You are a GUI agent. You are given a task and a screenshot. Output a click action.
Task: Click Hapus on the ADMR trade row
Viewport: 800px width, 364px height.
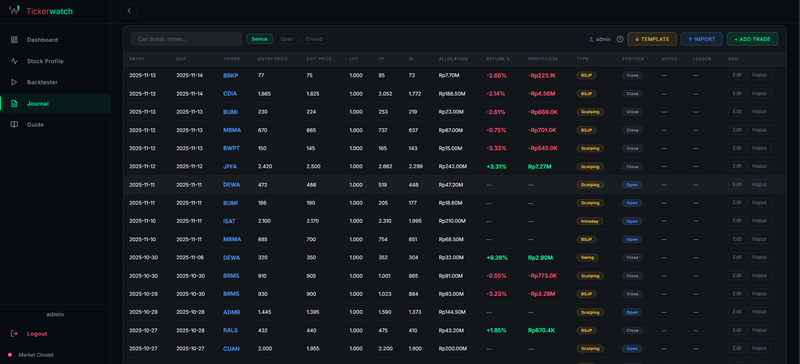pos(760,312)
